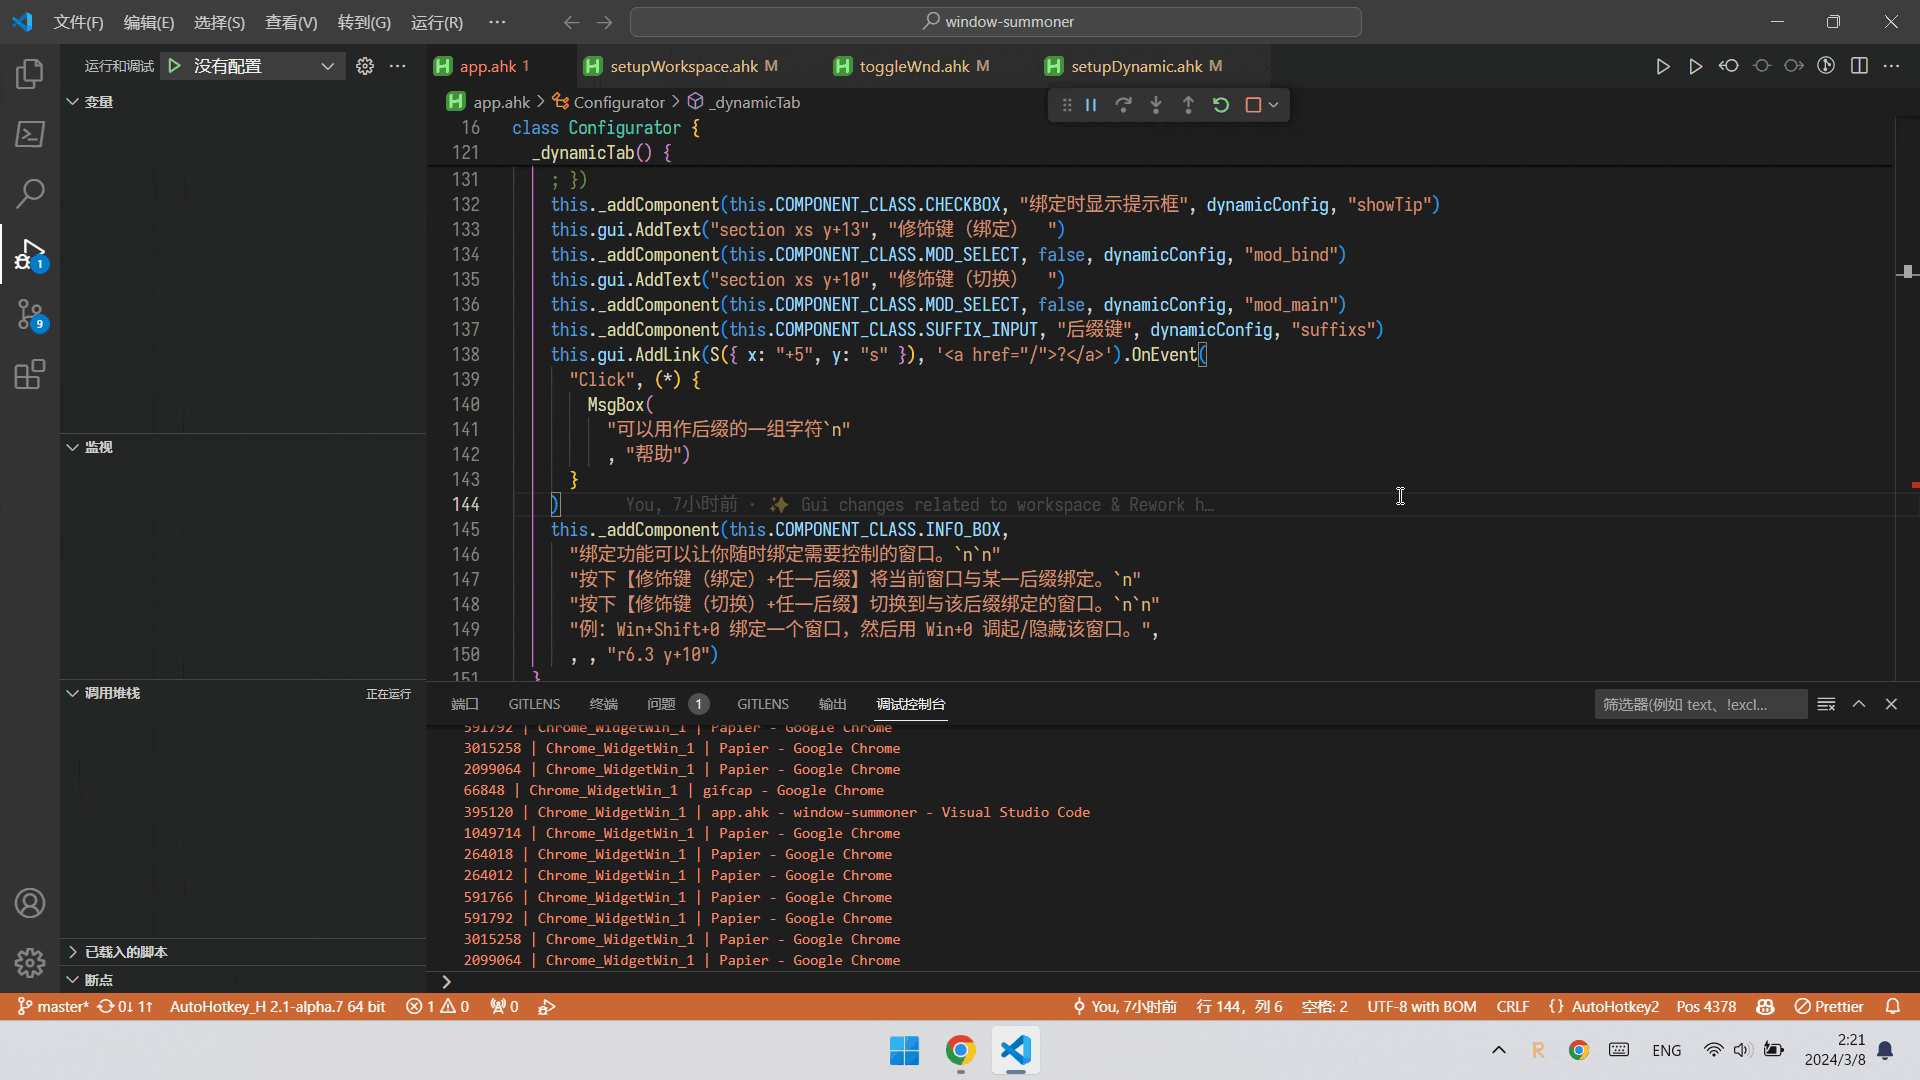1920x1080 pixels.
Task: Open the 终端 panel tab
Action: [603, 704]
